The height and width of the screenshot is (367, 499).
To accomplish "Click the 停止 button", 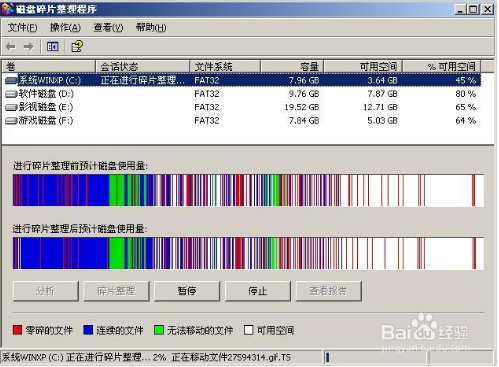I will pyautogui.click(x=258, y=291).
